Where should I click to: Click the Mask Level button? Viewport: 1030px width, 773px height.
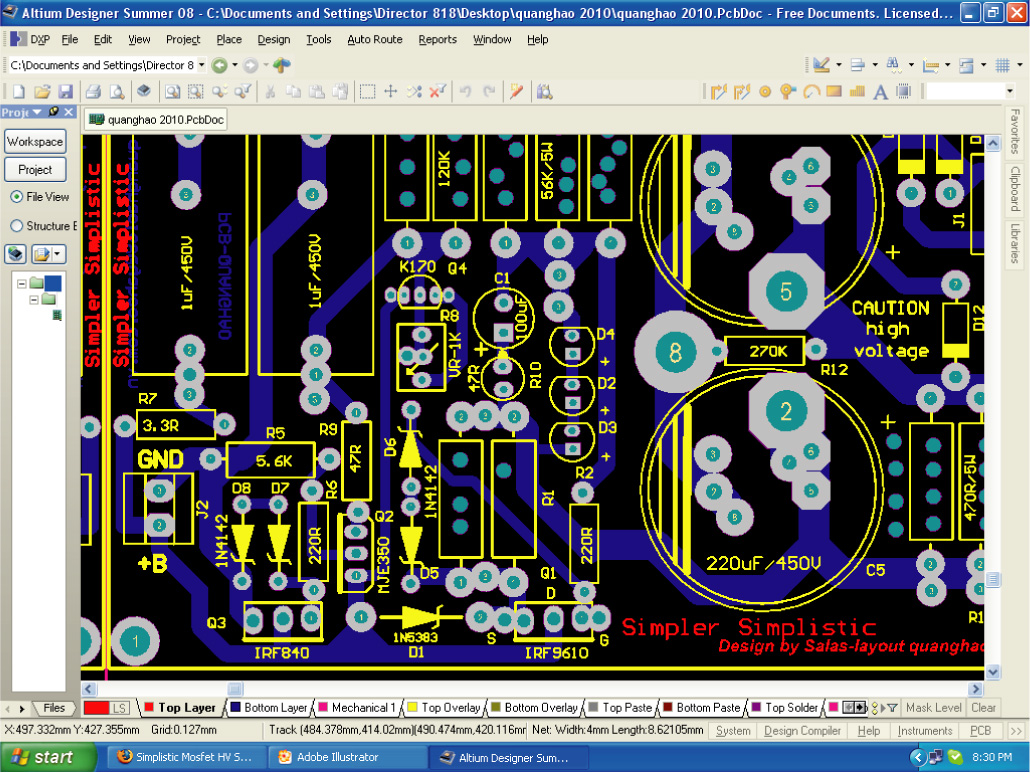click(x=933, y=707)
